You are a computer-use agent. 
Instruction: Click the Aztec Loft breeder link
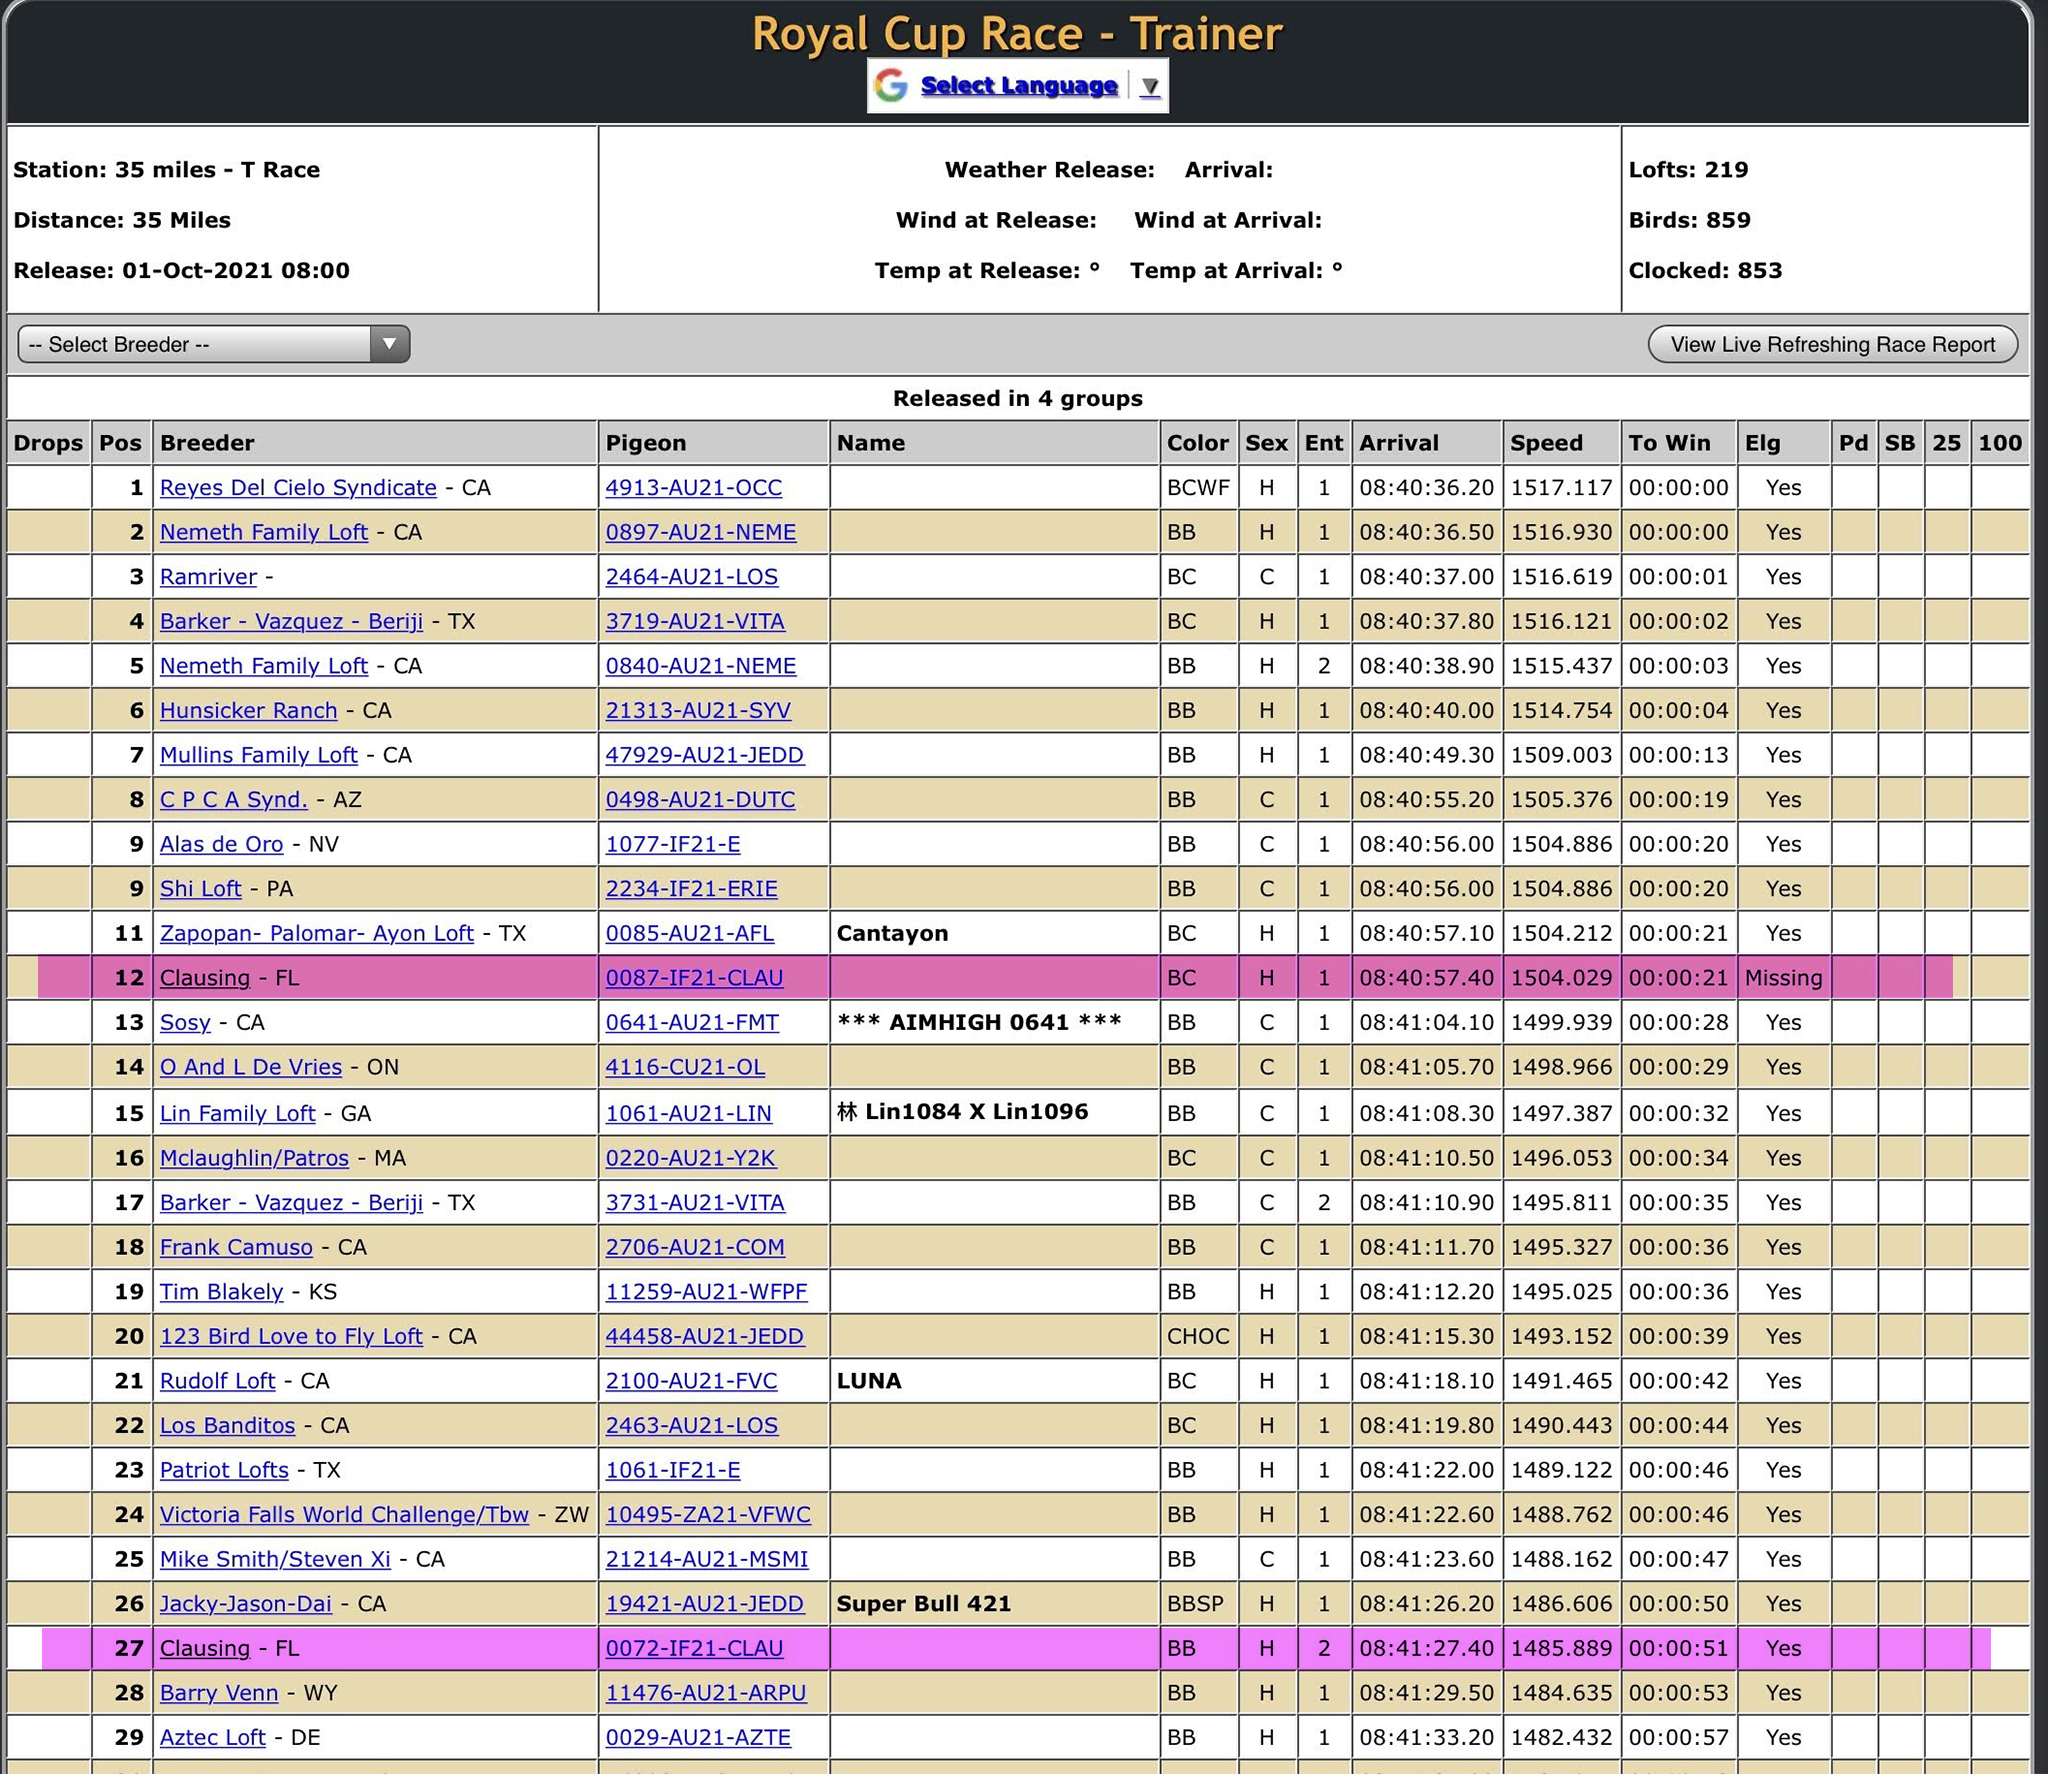pyautogui.click(x=212, y=1738)
